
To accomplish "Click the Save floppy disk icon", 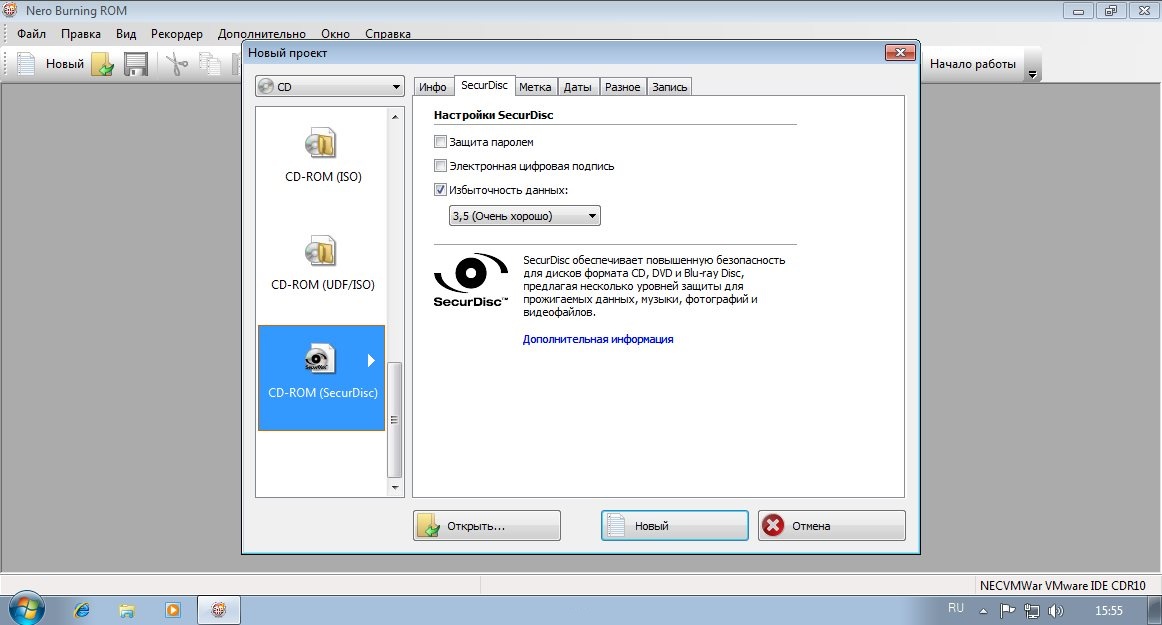I will (x=136, y=64).
